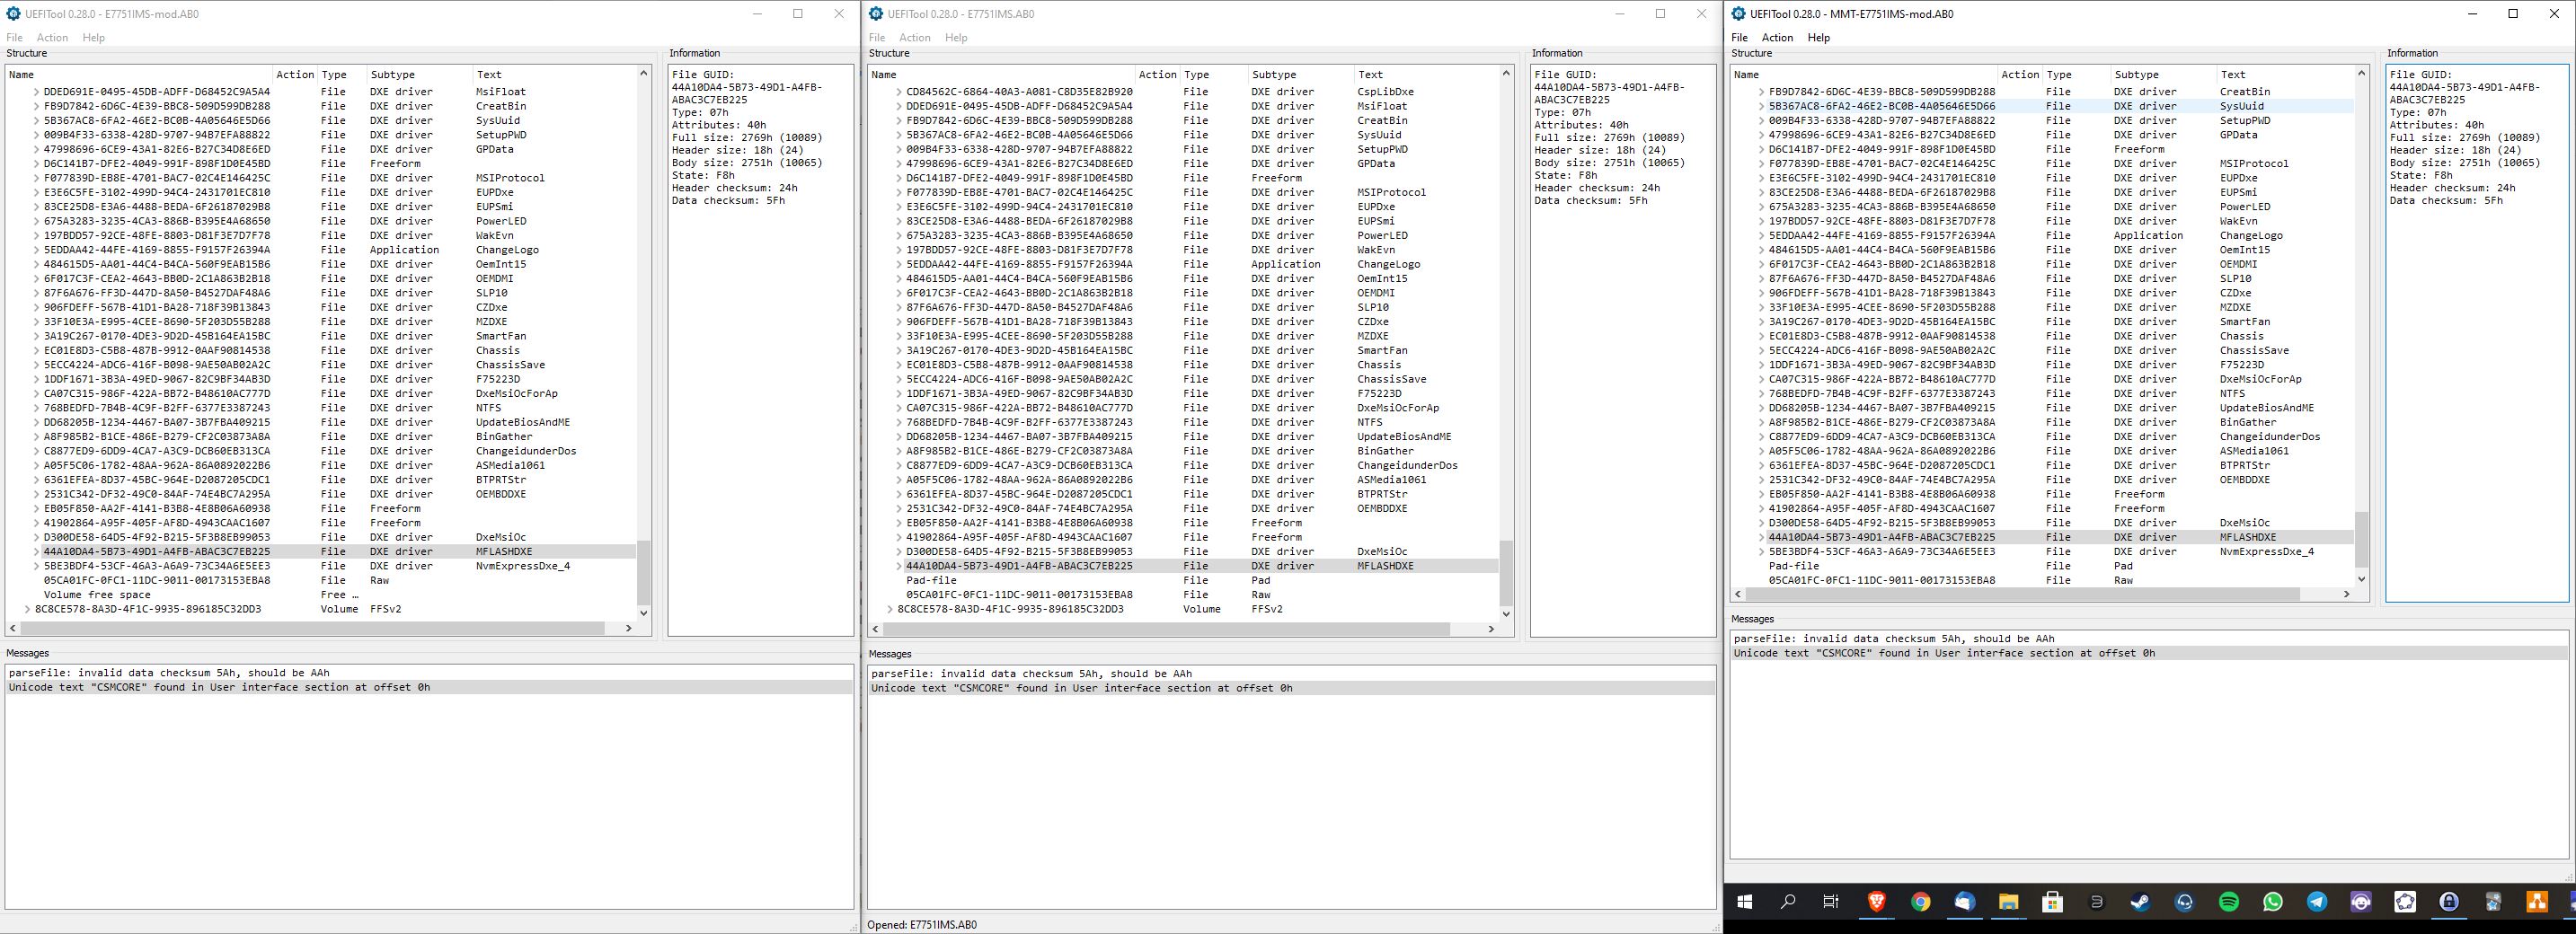The height and width of the screenshot is (934, 2576).
Task: Open Action menu in right MMT window
Action: [x=1777, y=38]
